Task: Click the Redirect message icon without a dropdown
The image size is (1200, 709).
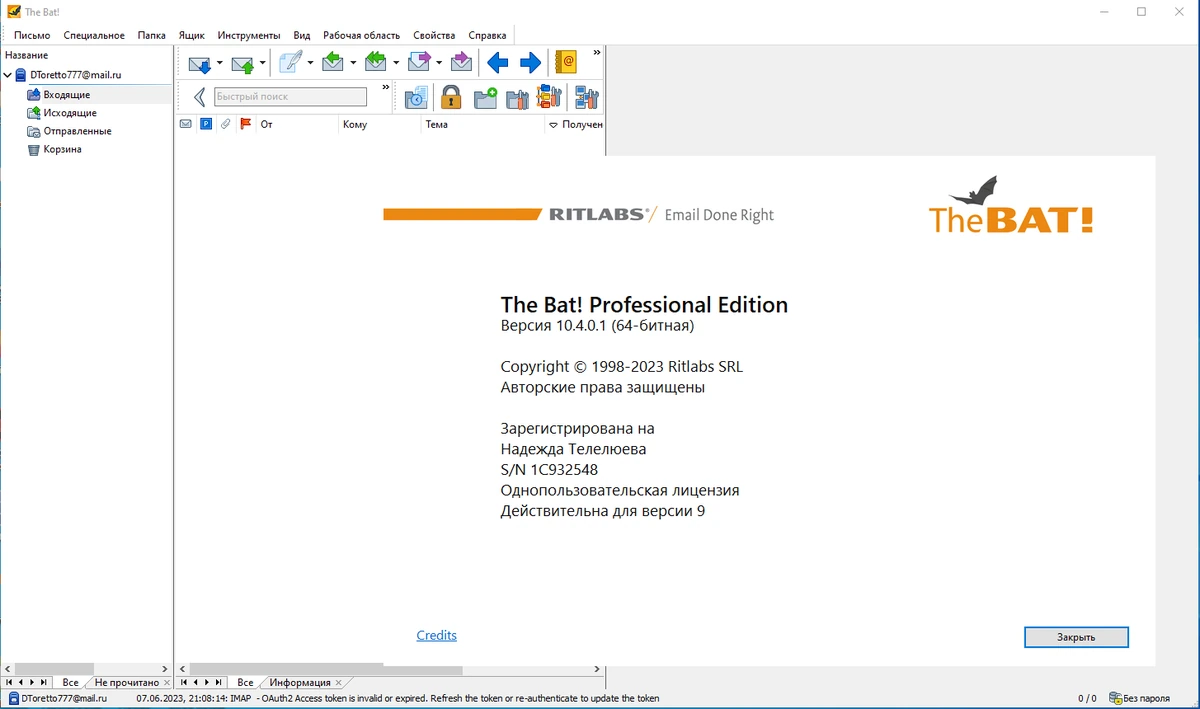Action: 461,63
